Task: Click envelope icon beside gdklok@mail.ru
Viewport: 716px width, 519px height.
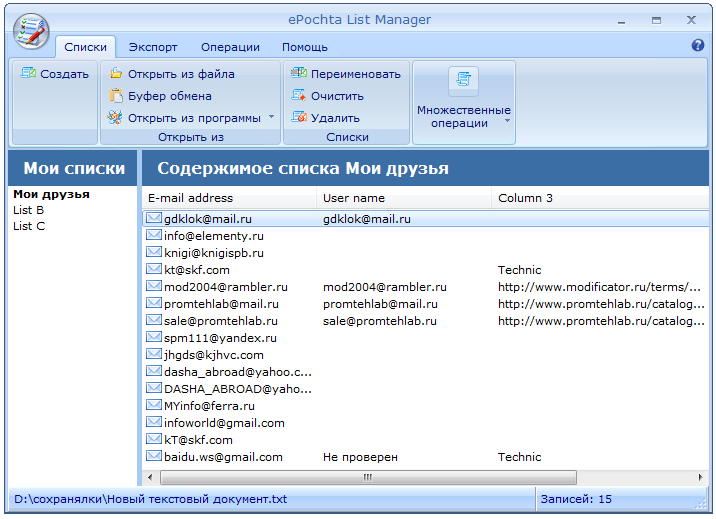Action: pyautogui.click(x=153, y=218)
